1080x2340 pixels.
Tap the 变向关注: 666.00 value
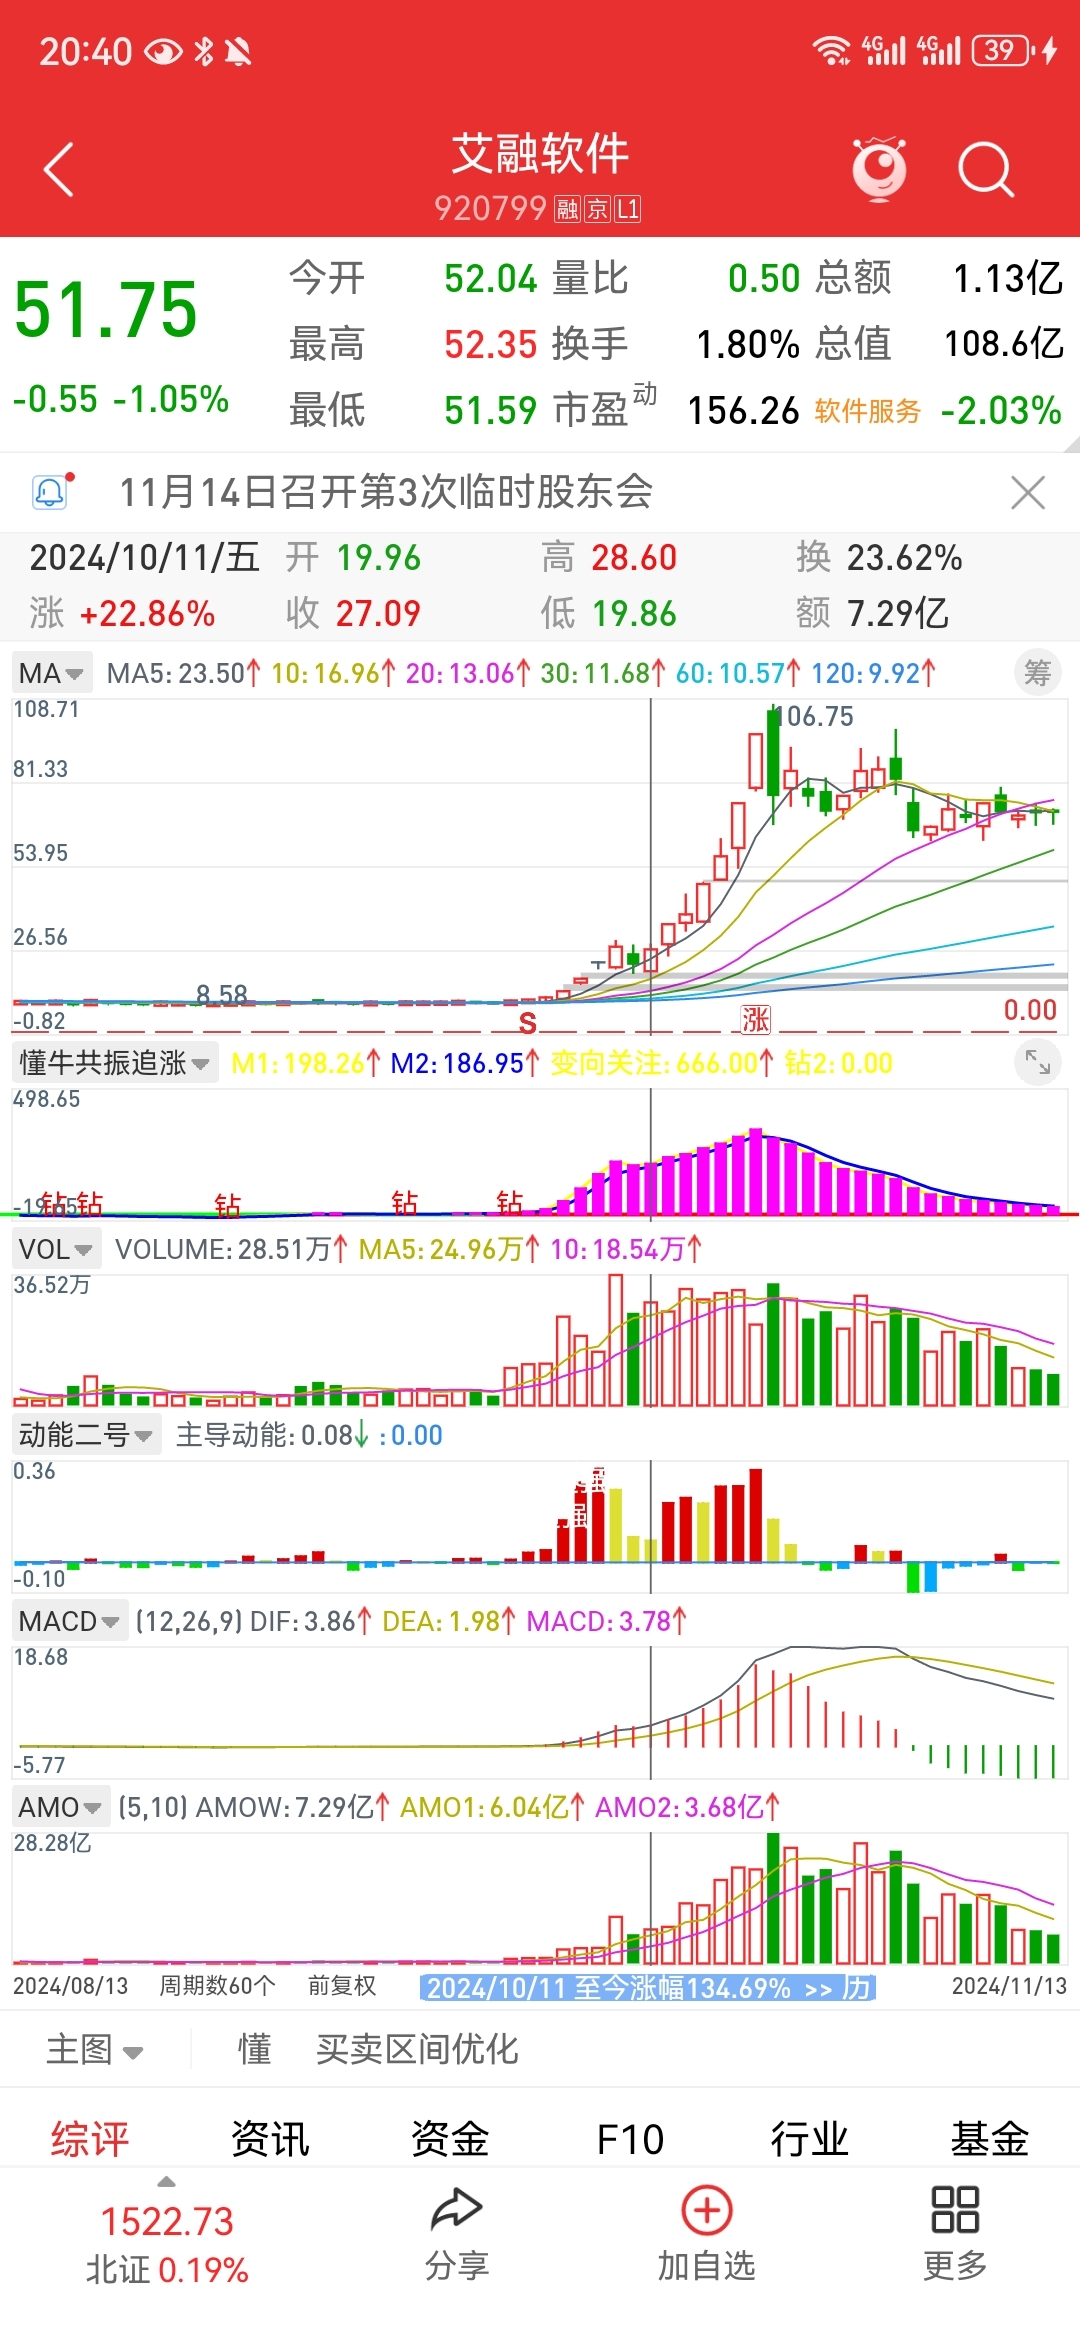pos(662,1062)
